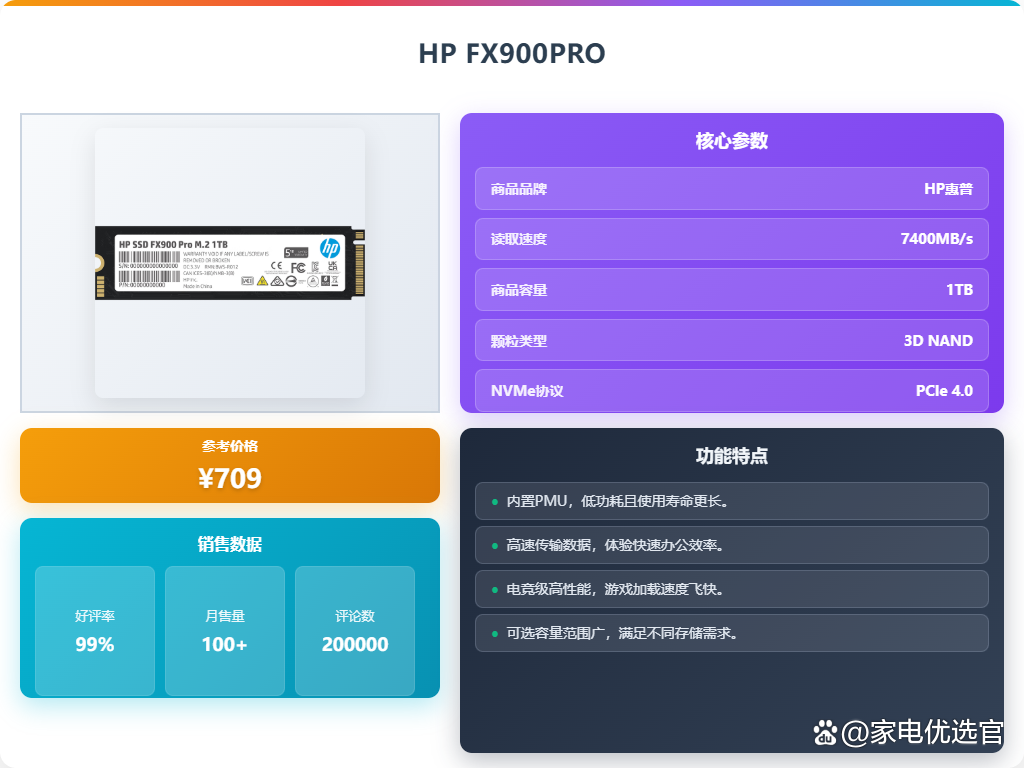Select the 内置PMU low-power feature line

(x=731, y=501)
